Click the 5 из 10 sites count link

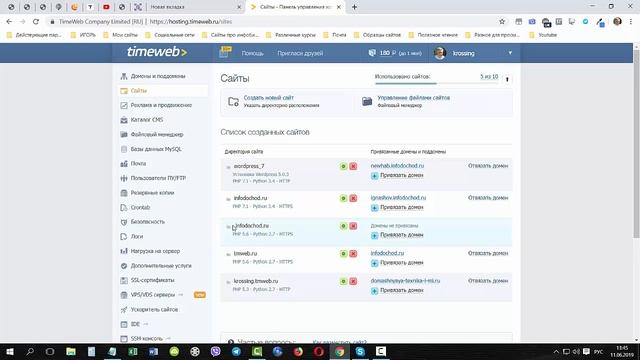[489, 76]
